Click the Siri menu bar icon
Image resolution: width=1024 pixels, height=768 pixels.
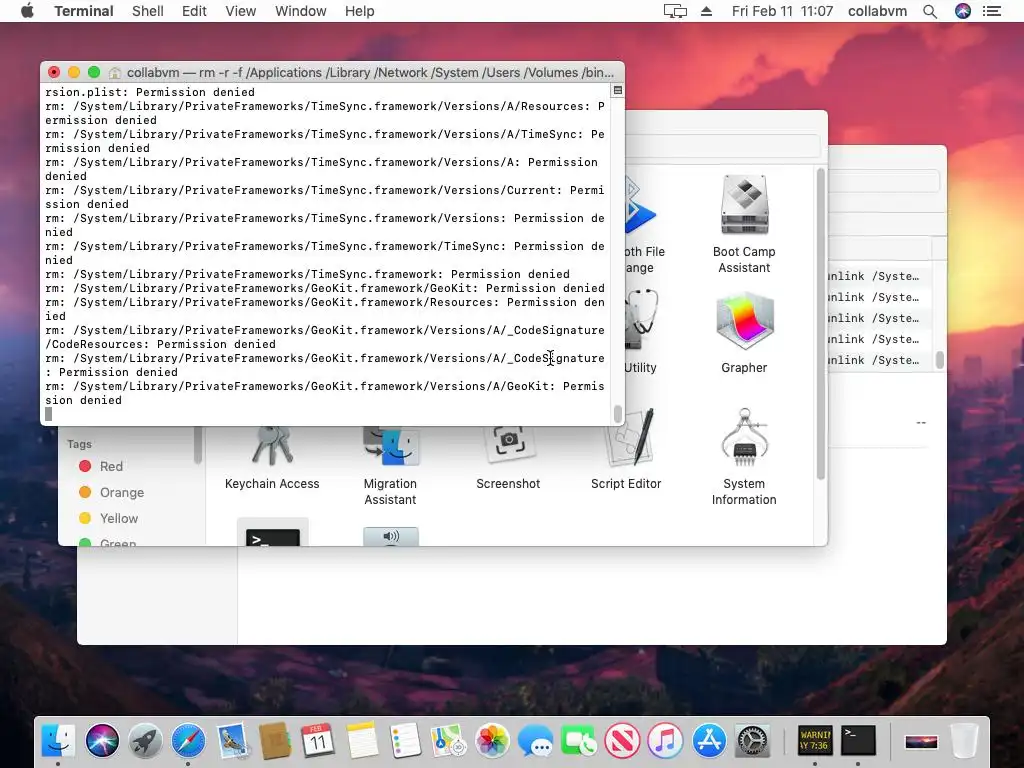(x=963, y=11)
